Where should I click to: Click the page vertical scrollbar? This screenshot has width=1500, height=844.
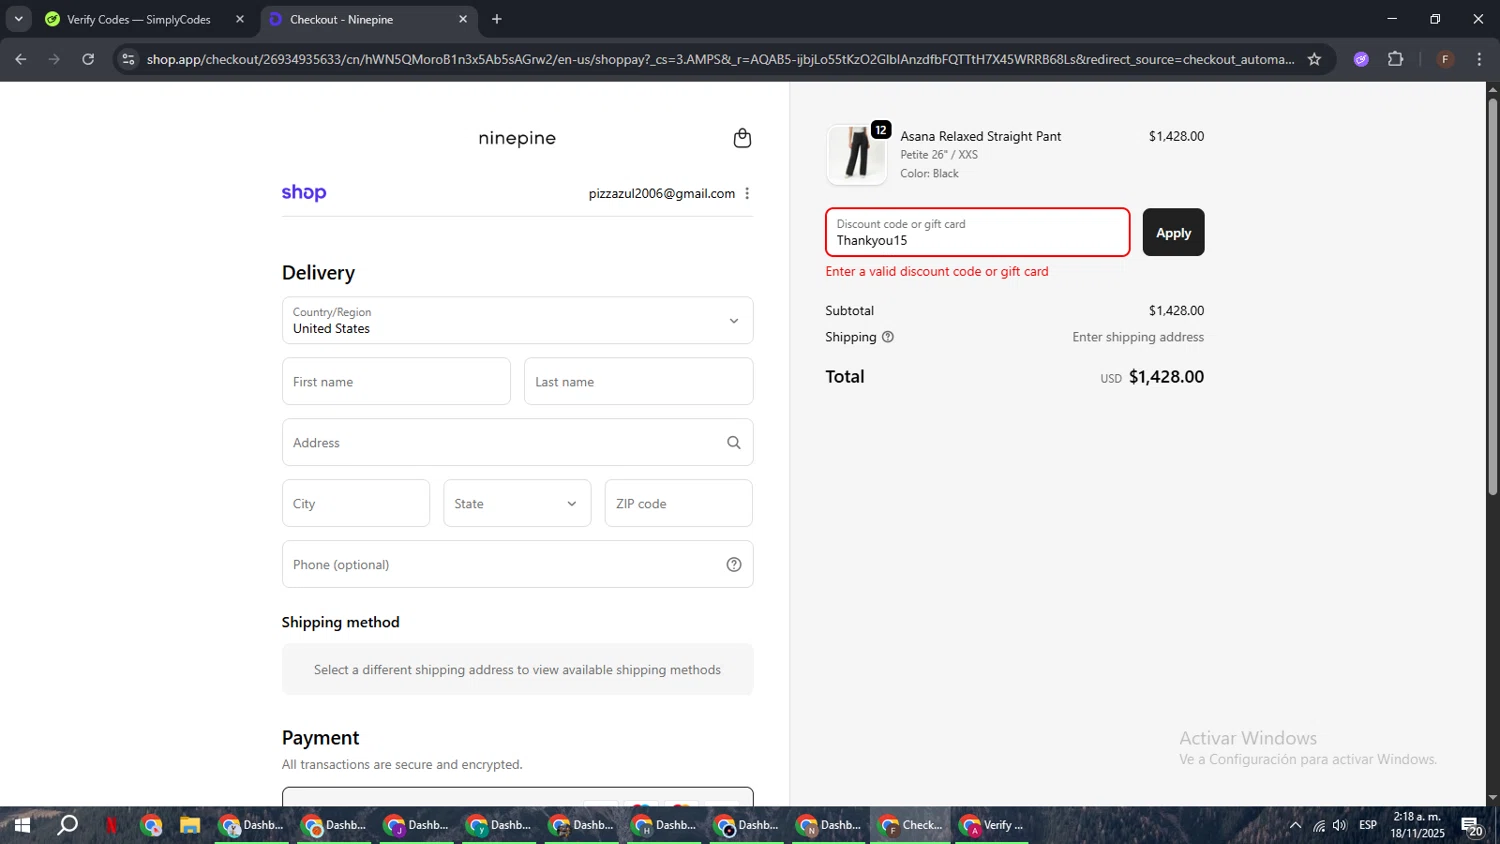coord(1492,295)
